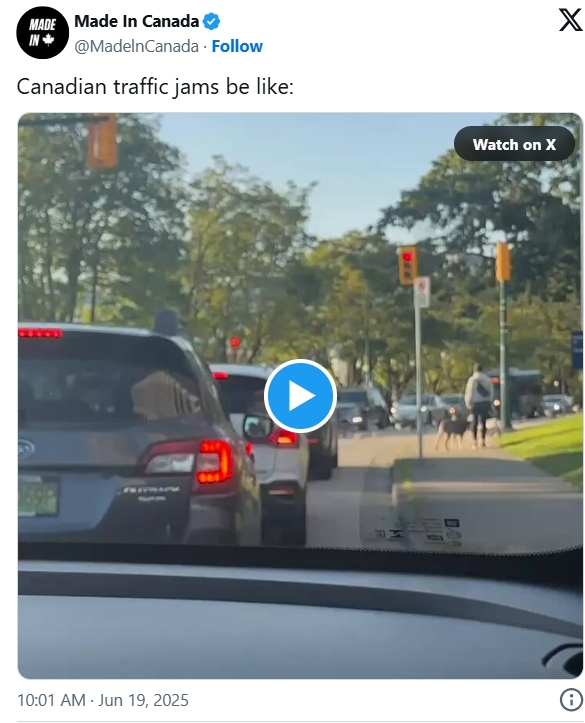This screenshot has width=585, height=723.
Task: Click the Made In Canada display name
Action: point(136,21)
